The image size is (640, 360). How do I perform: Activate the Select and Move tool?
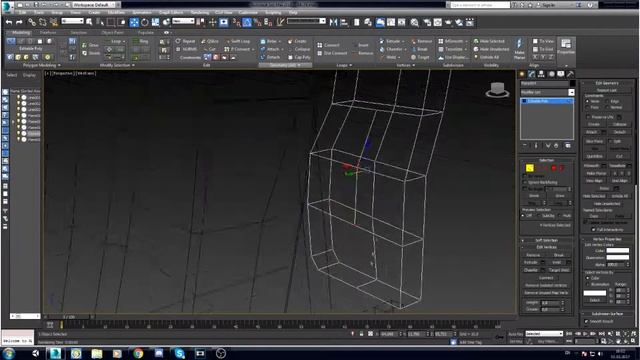click(134, 22)
